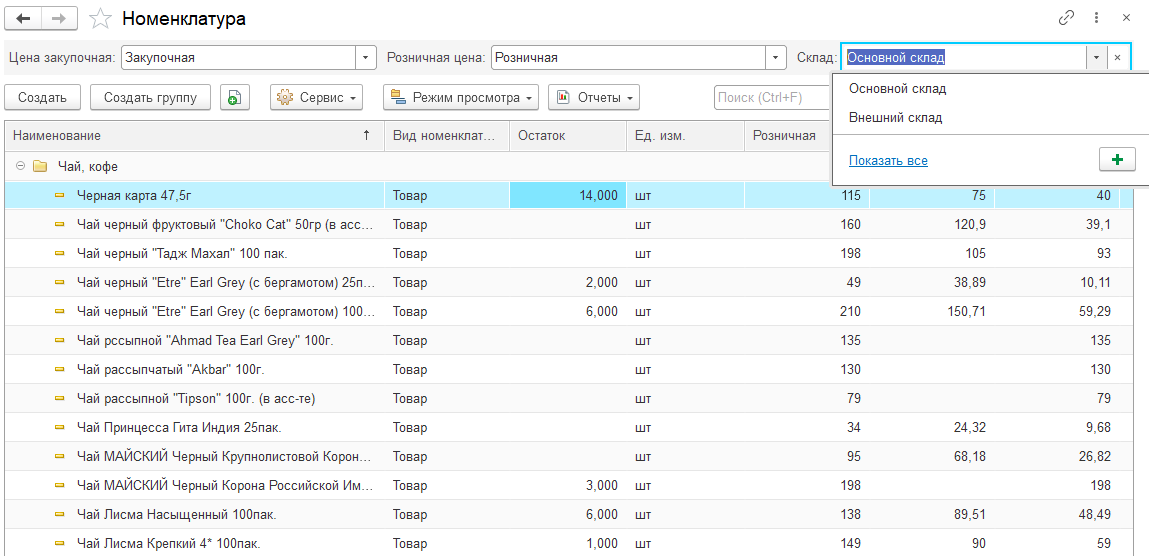Open the Сервис dropdown menu

point(317,97)
